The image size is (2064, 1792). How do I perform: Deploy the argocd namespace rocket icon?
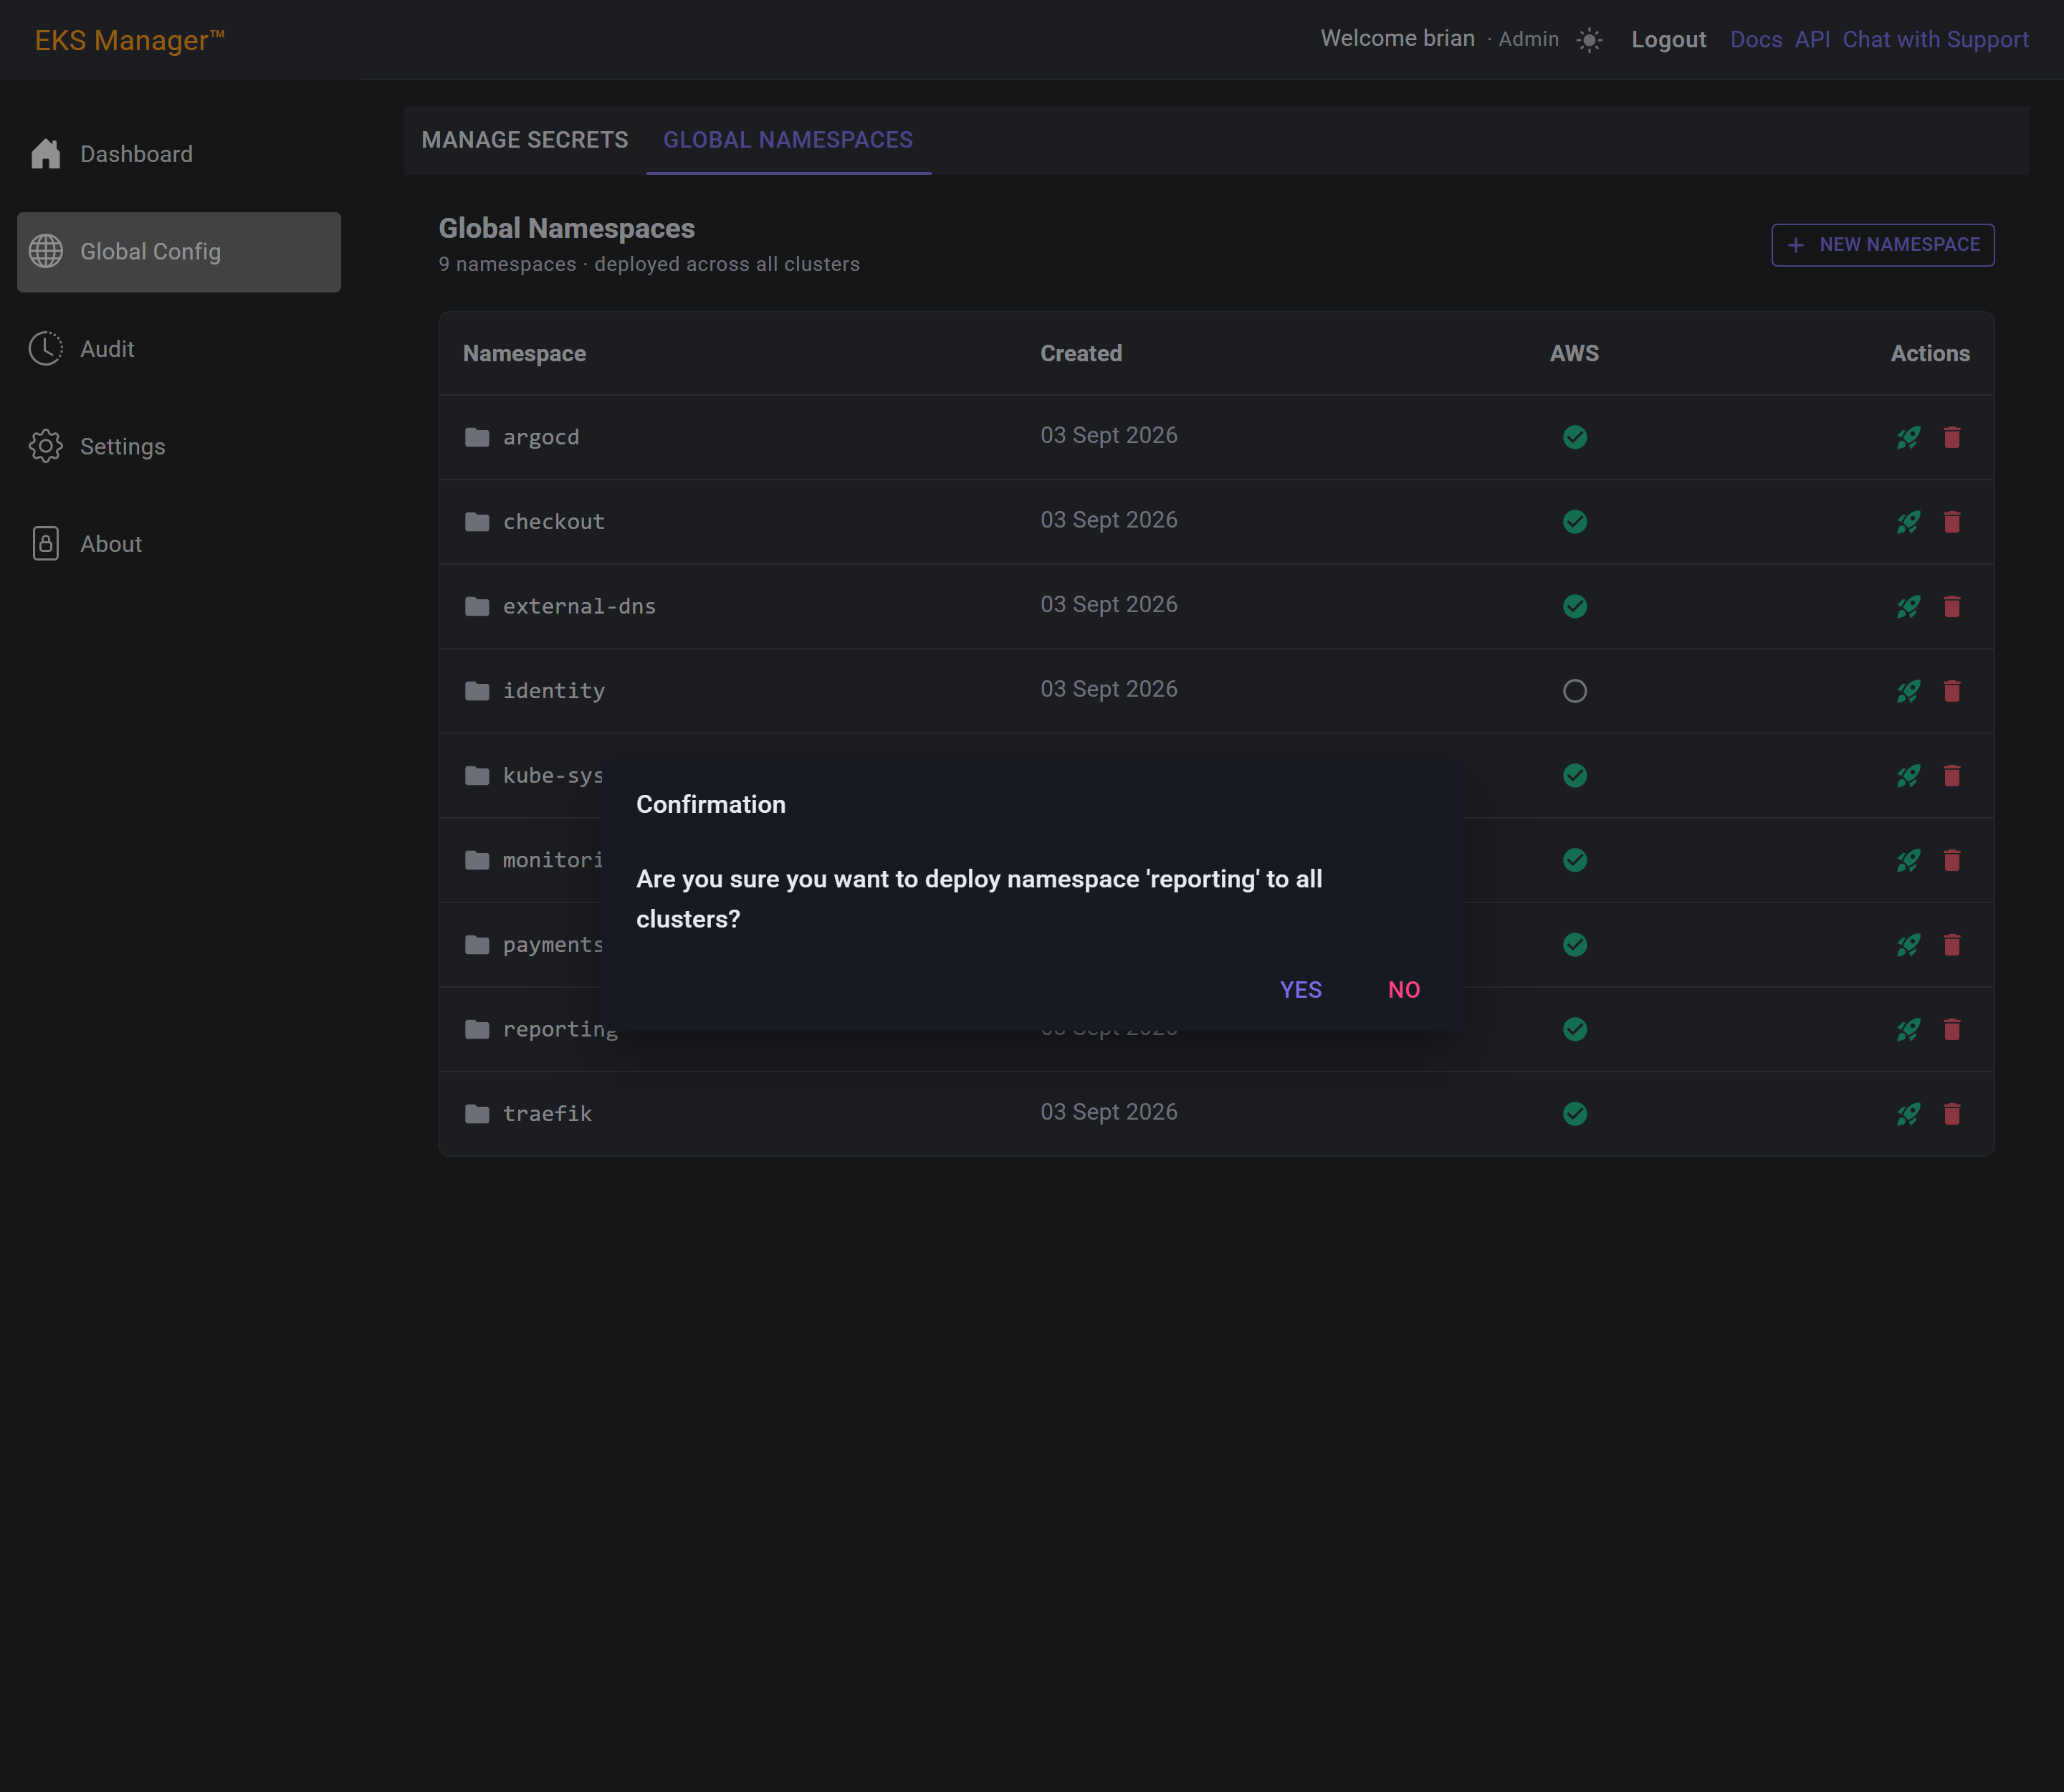pos(1908,437)
